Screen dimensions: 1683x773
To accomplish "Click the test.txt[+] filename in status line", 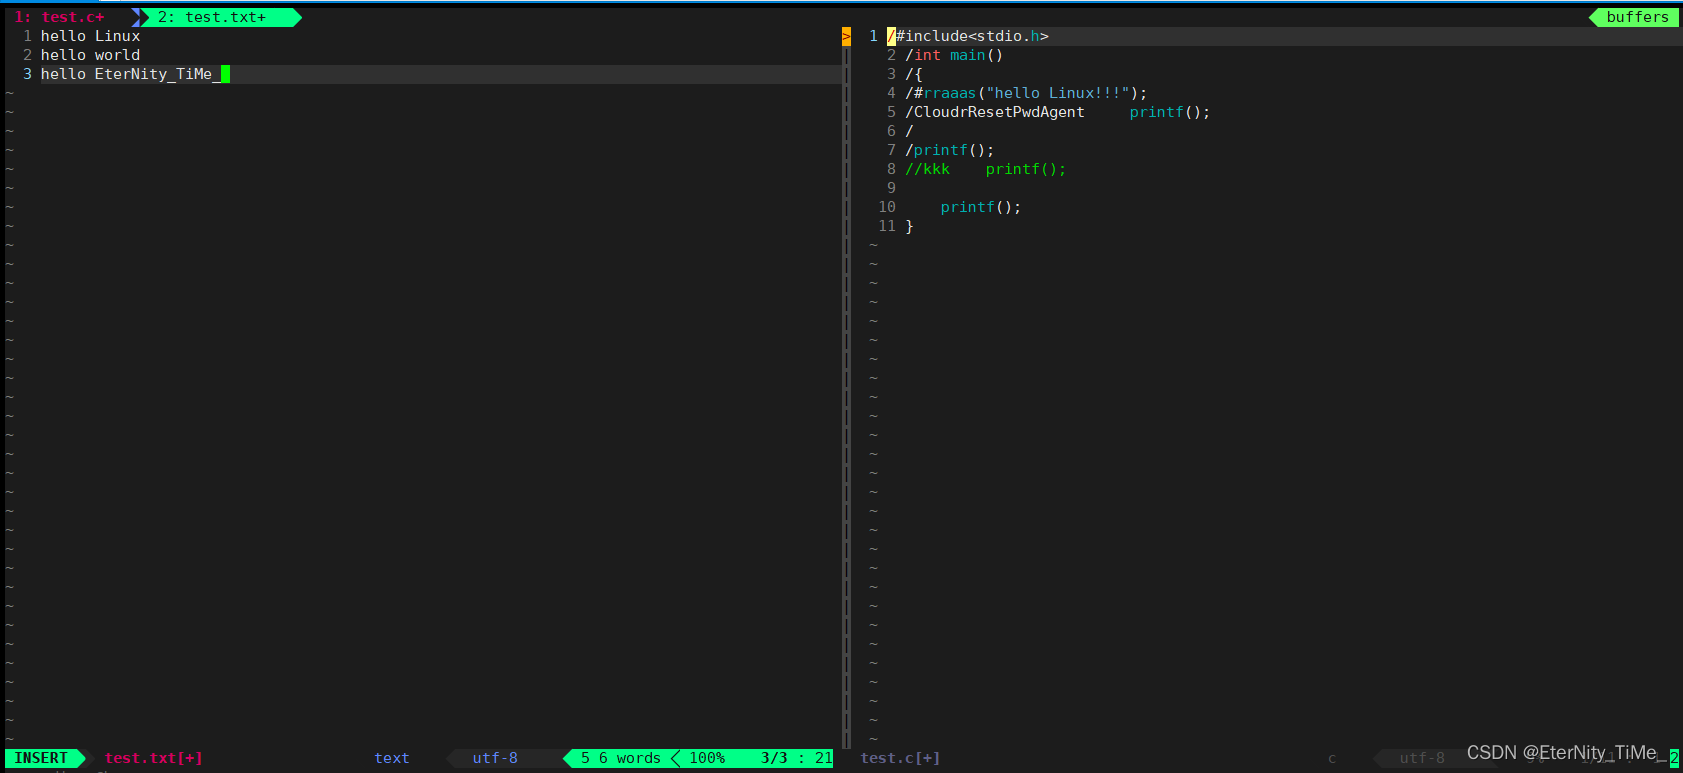I will pos(153,758).
